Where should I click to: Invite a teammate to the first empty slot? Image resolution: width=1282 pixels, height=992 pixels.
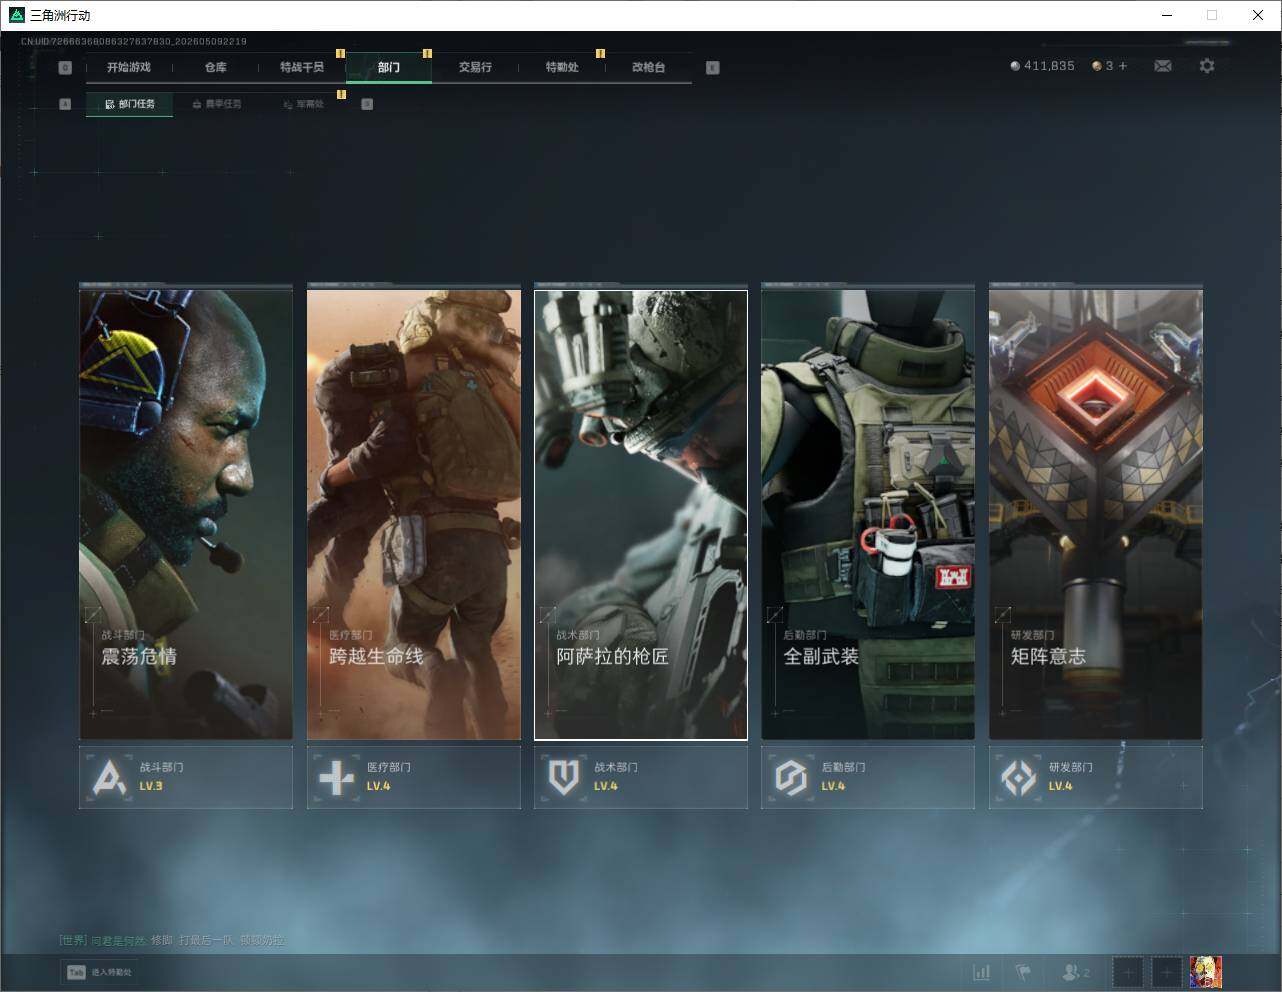coord(1128,972)
